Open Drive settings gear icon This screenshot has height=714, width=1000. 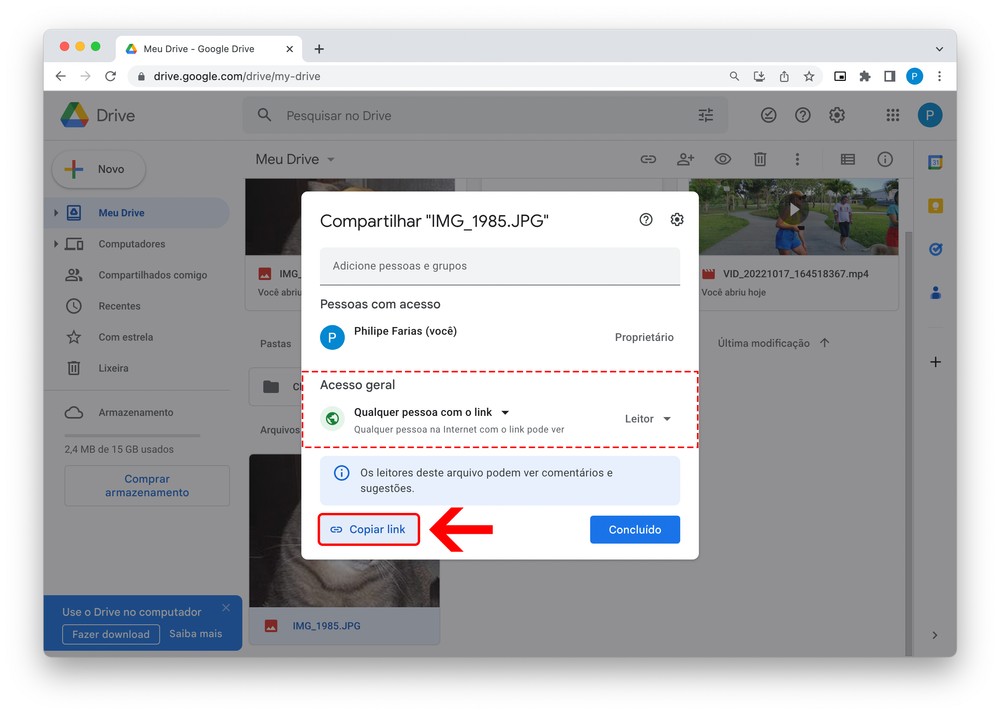(x=837, y=115)
